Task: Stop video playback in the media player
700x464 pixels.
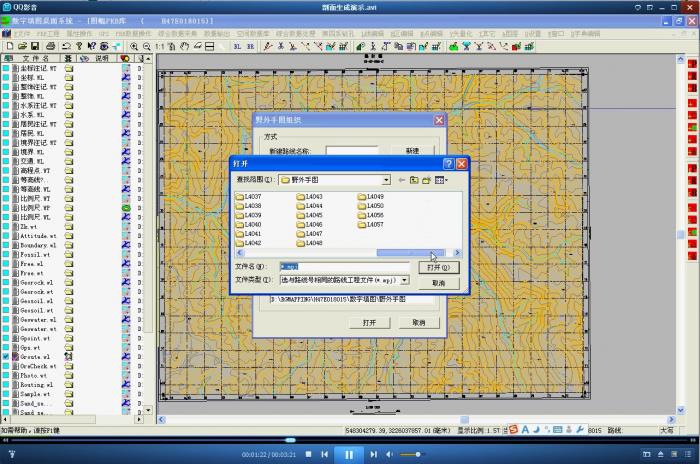Action: pos(309,454)
